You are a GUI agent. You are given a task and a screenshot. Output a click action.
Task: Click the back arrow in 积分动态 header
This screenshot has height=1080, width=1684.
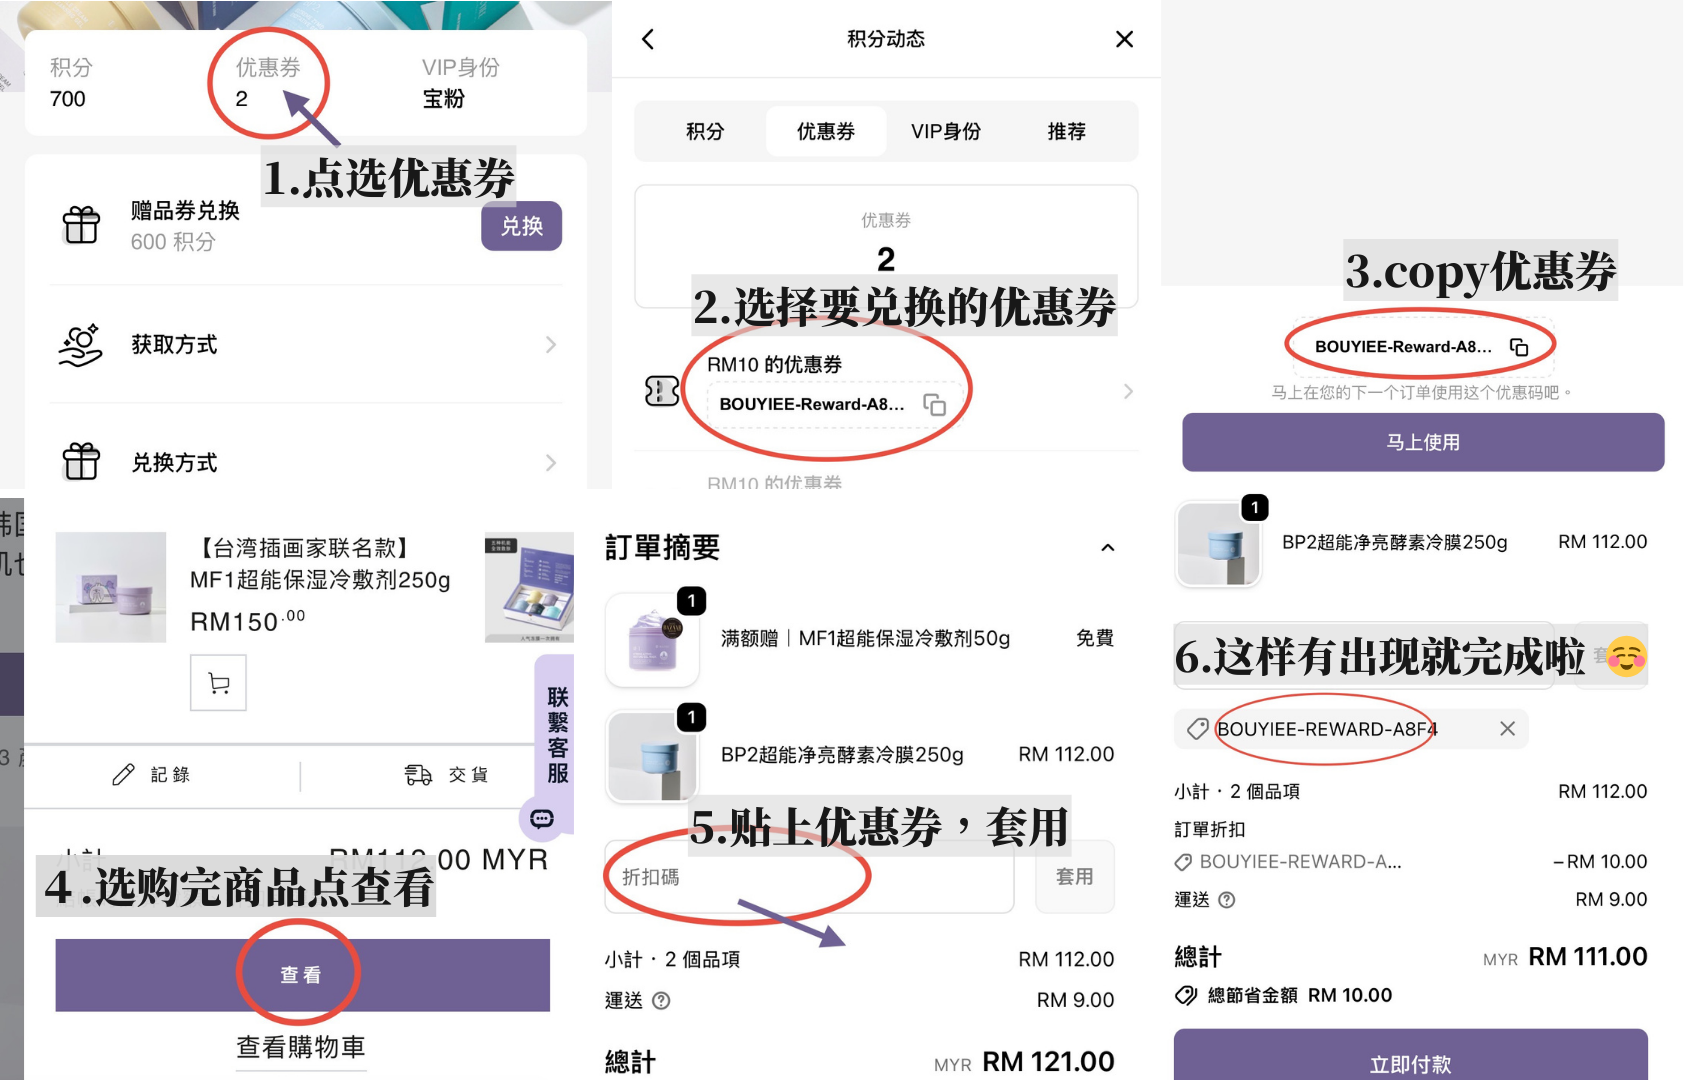click(x=648, y=39)
